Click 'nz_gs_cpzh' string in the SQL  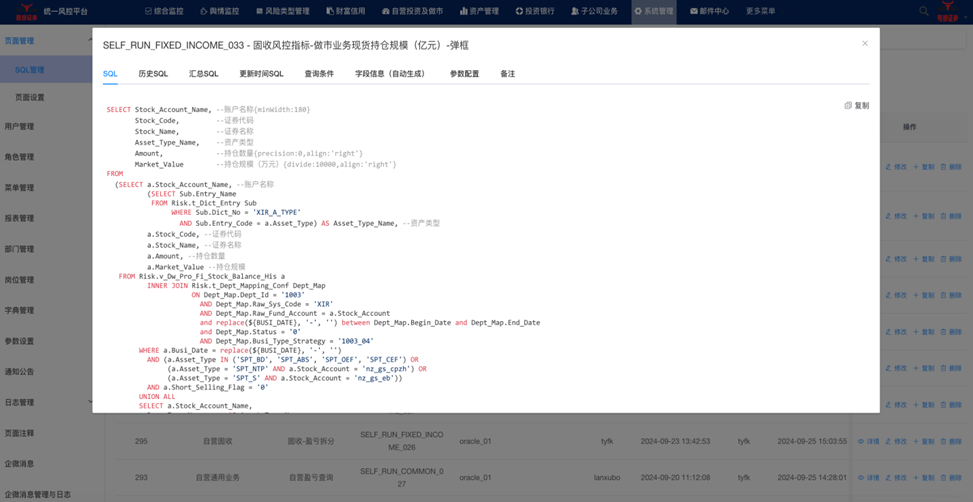(x=386, y=369)
